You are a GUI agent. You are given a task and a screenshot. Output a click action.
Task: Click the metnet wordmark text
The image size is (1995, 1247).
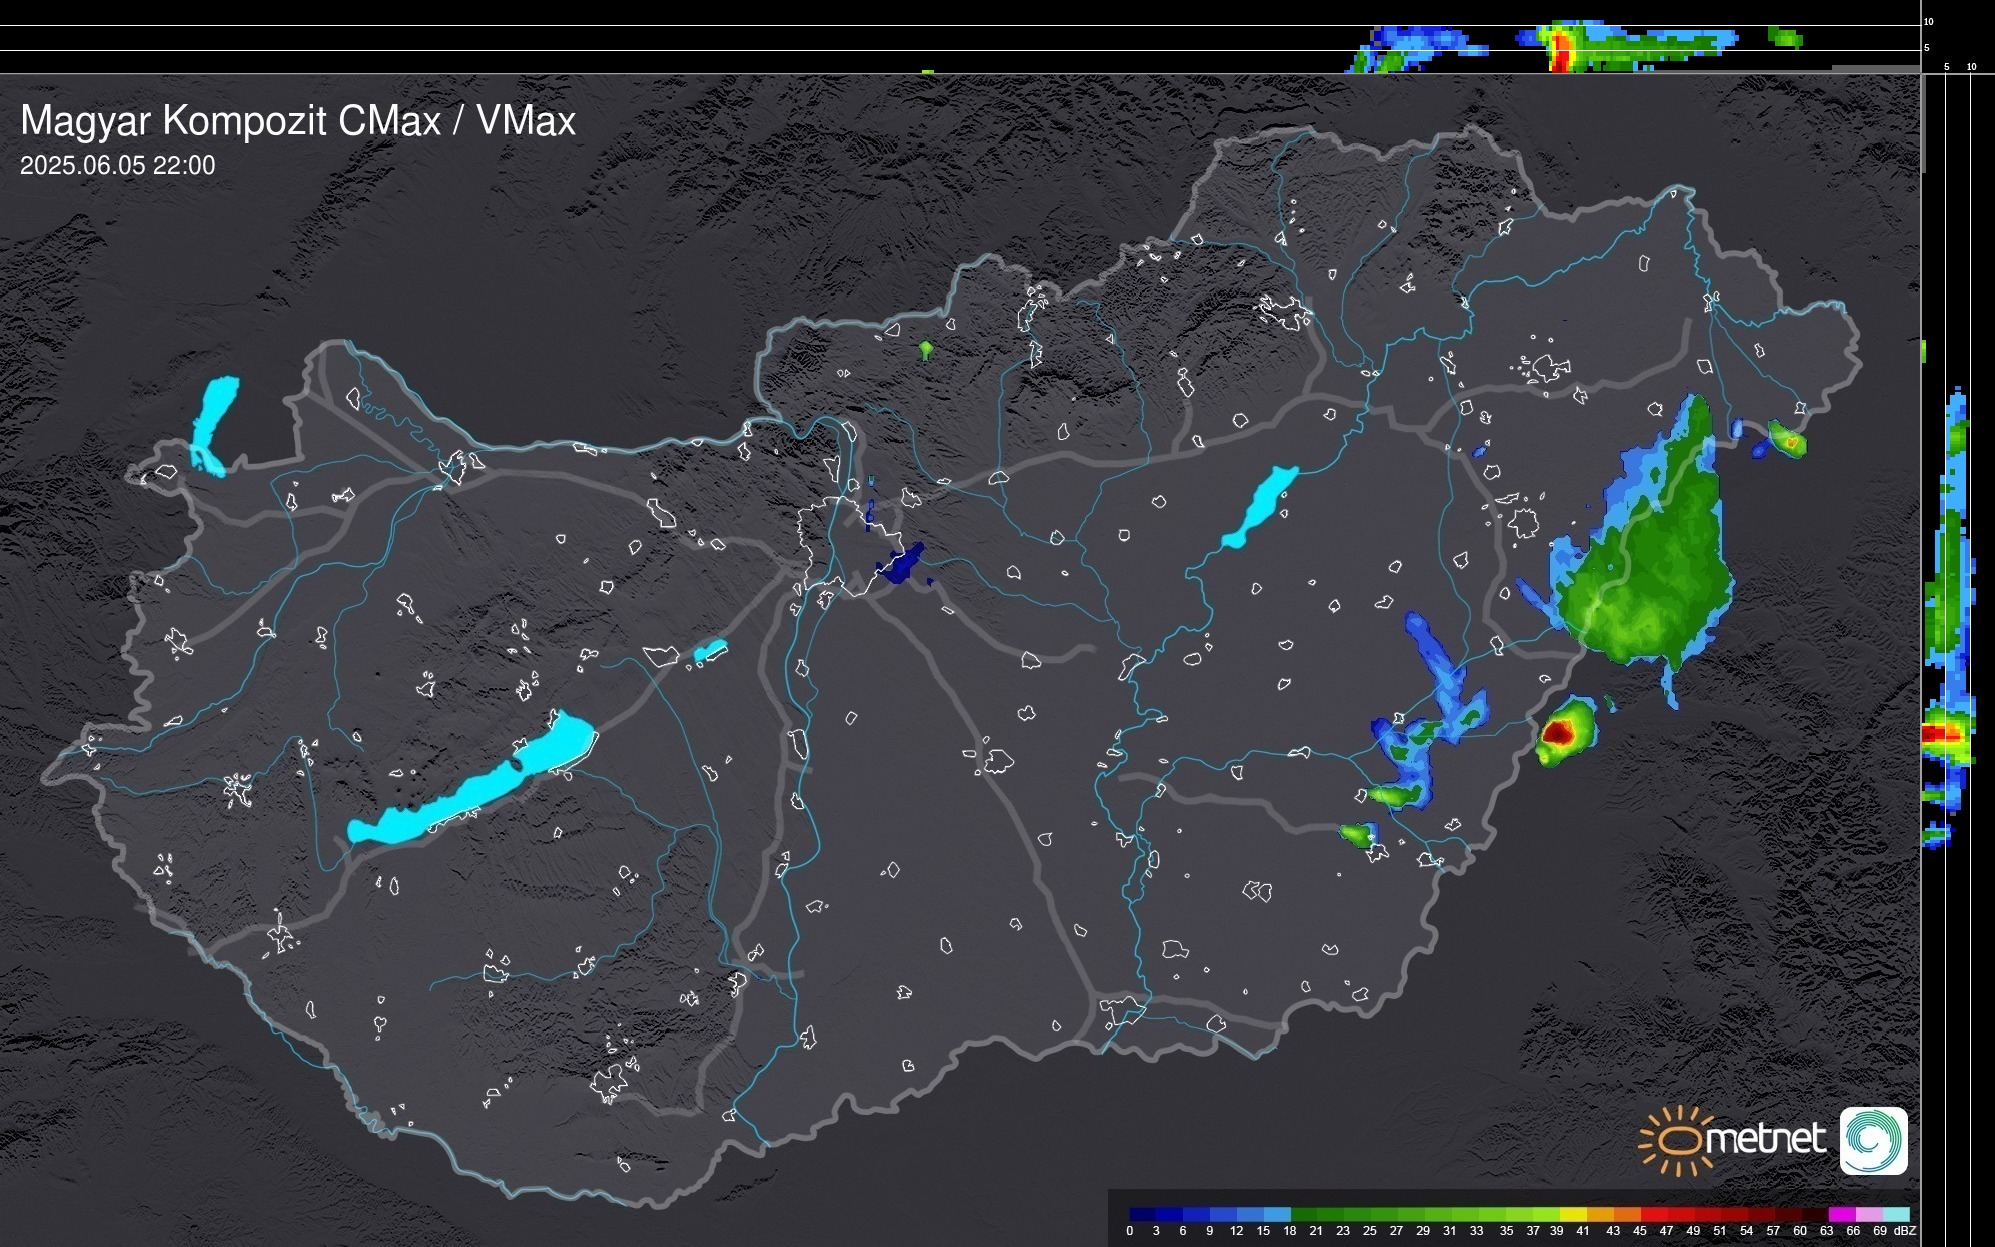(x=1765, y=1139)
